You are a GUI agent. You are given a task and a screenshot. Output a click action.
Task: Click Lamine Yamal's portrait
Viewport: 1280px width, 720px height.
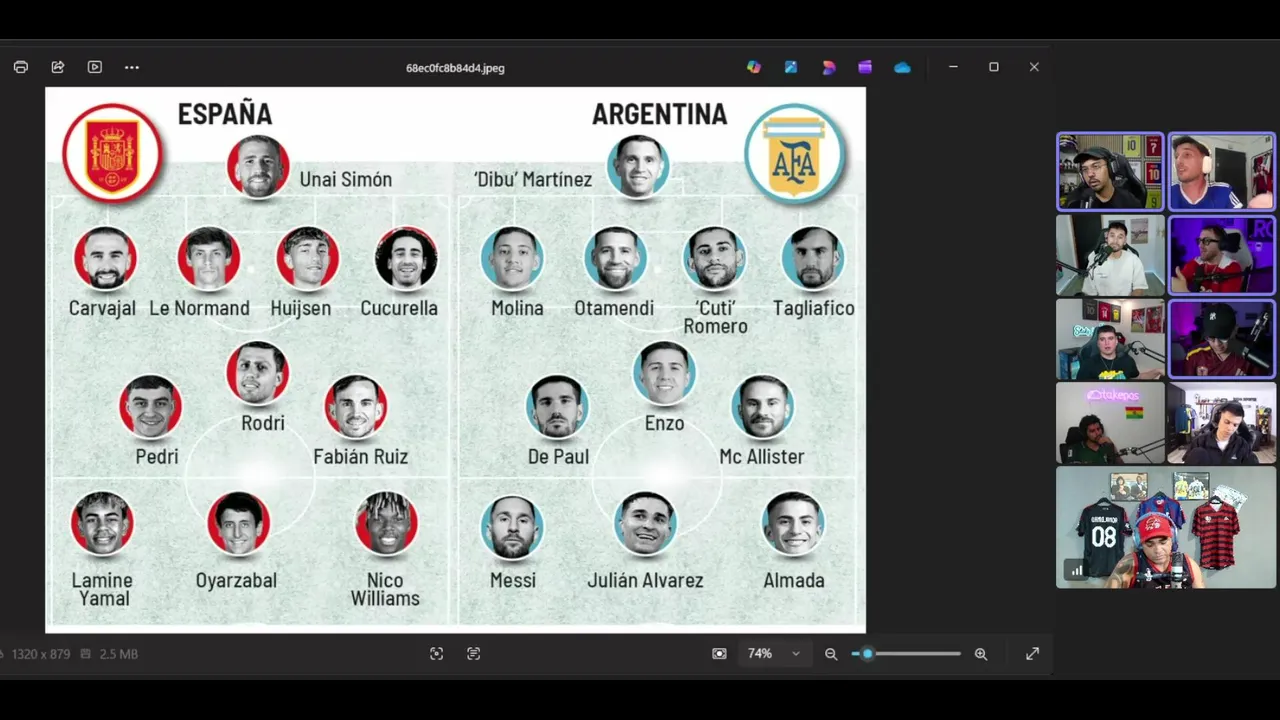(x=102, y=523)
